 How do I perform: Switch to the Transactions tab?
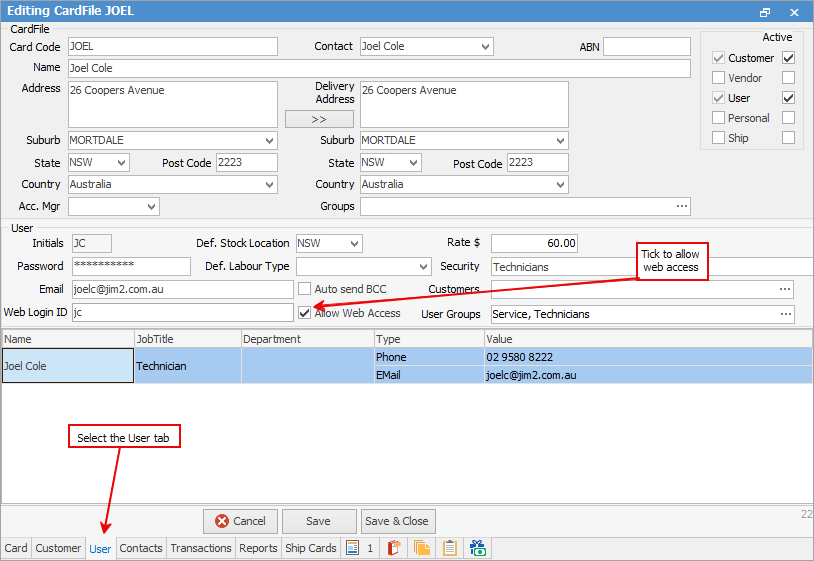coord(201,548)
